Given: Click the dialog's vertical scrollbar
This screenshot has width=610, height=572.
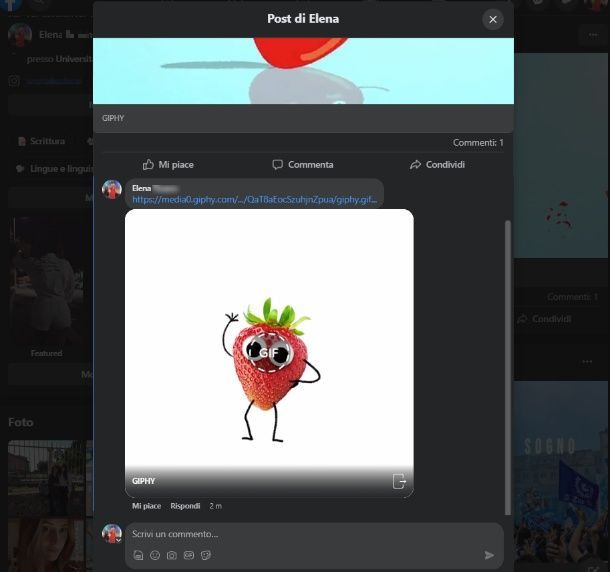Looking at the screenshot, I should pyautogui.click(x=507, y=367).
